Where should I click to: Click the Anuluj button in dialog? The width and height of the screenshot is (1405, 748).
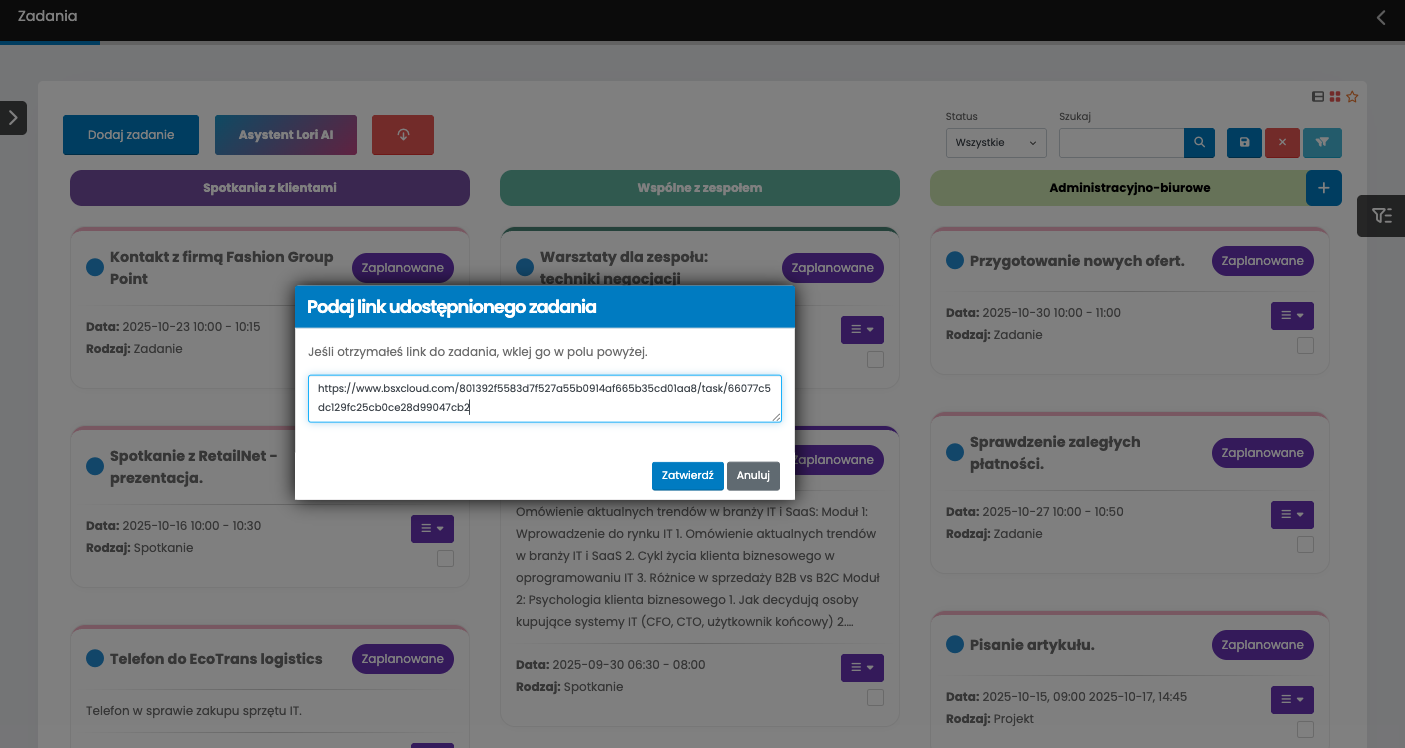753,476
